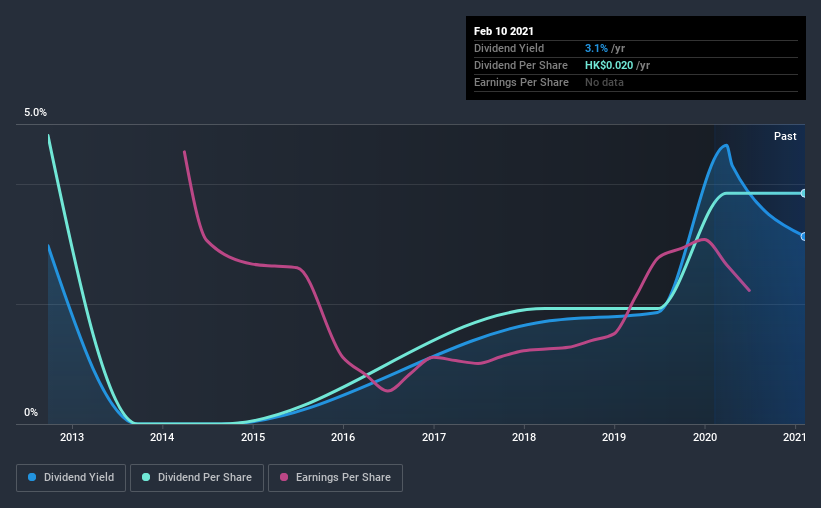This screenshot has width=821, height=508.
Task: Click Earnings Per Share label in tooltip
Action: (521, 82)
